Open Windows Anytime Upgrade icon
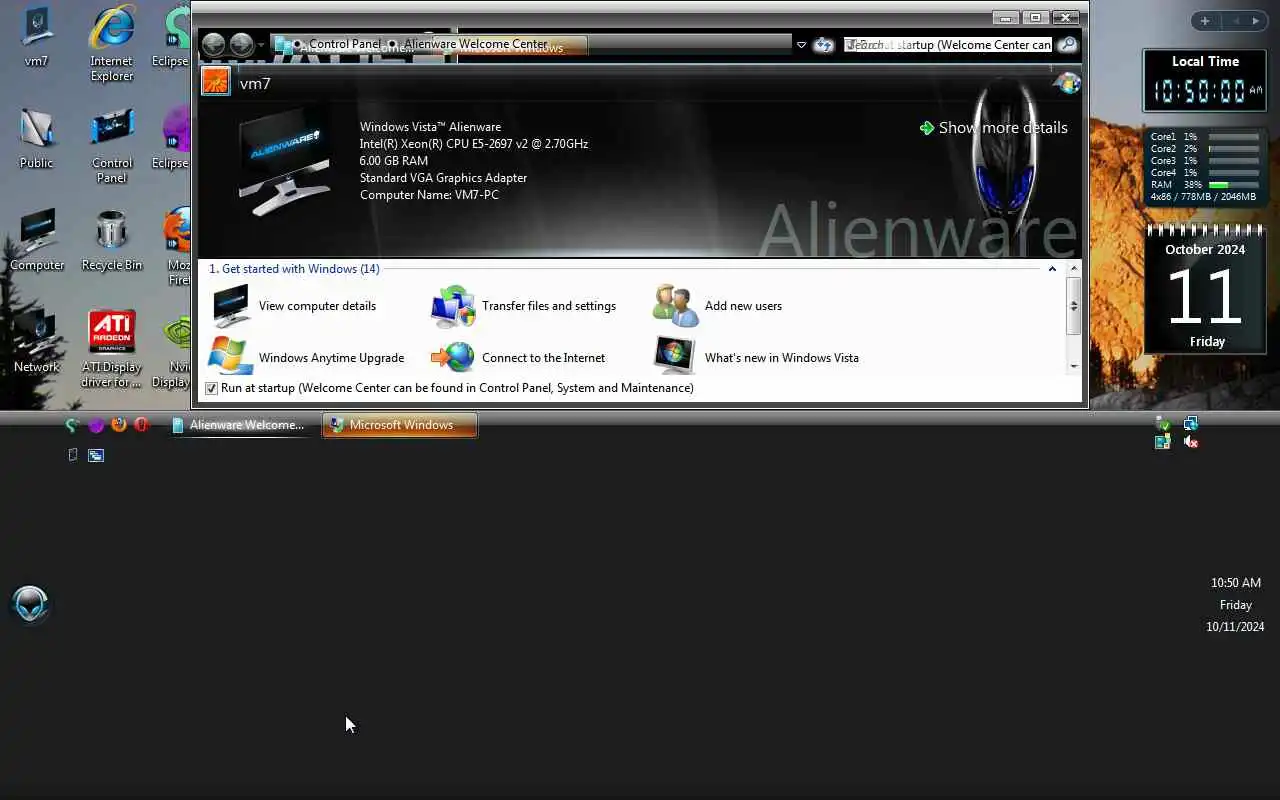This screenshot has width=1280, height=800. [x=230, y=357]
